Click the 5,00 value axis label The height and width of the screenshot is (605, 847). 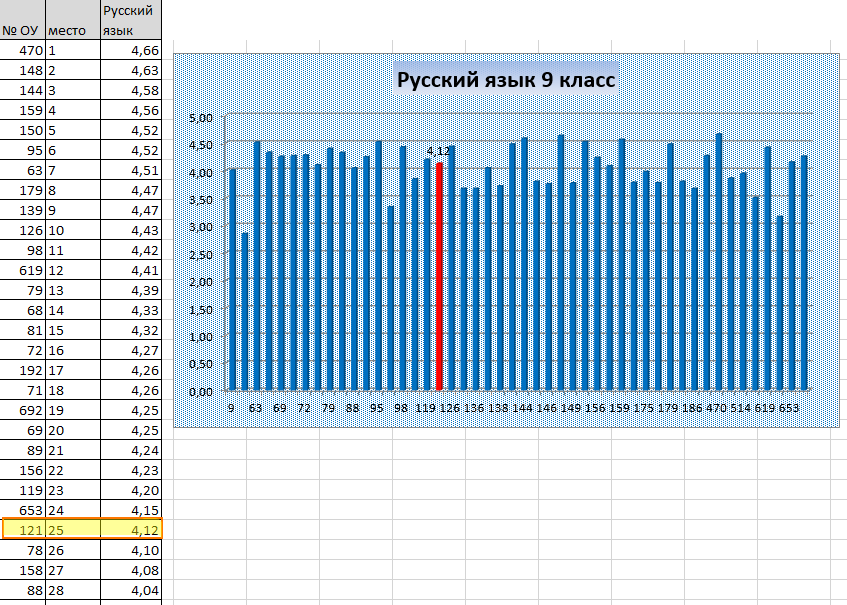pyautogui.click(x=201, y=118)
